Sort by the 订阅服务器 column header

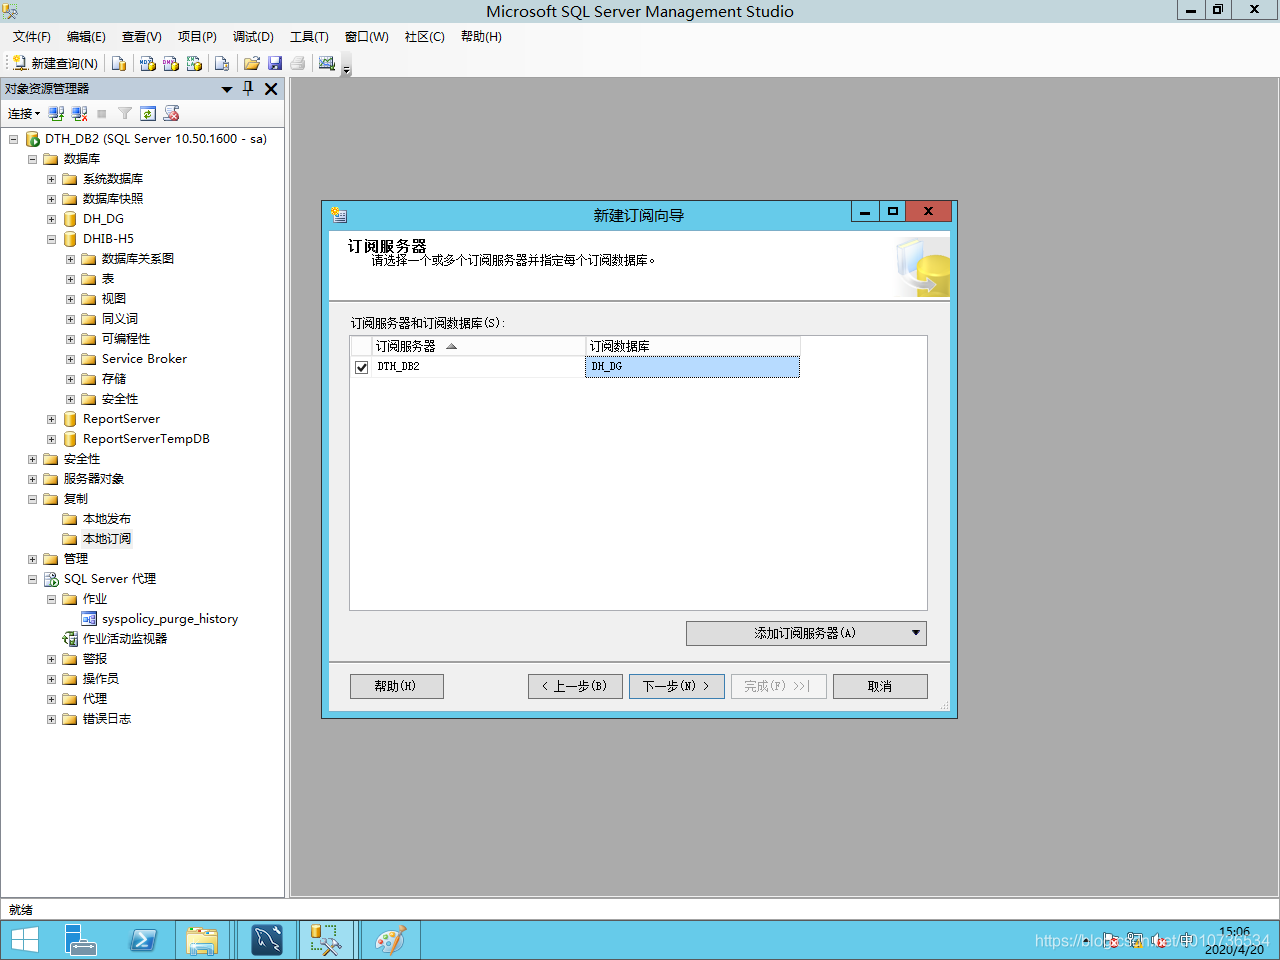click(478, 346)
